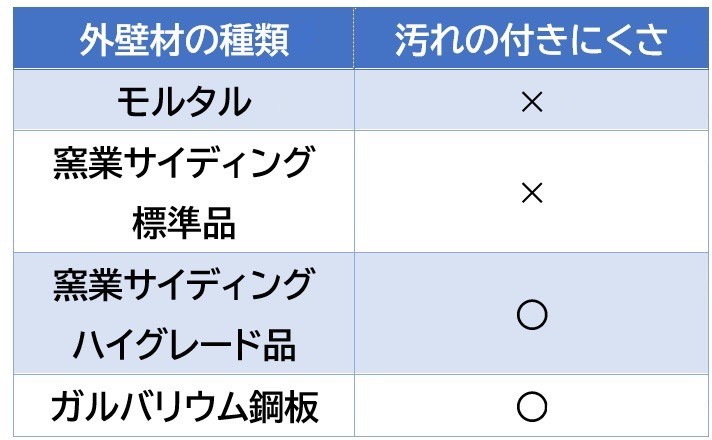
Task: Click the word 汚れ in the header
Action: [429, 40]
